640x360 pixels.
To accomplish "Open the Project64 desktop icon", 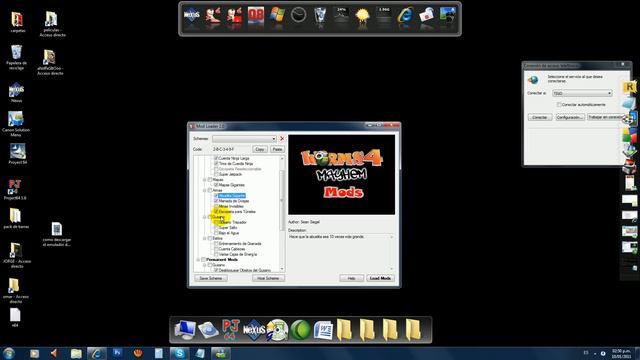I will (17, 151).
